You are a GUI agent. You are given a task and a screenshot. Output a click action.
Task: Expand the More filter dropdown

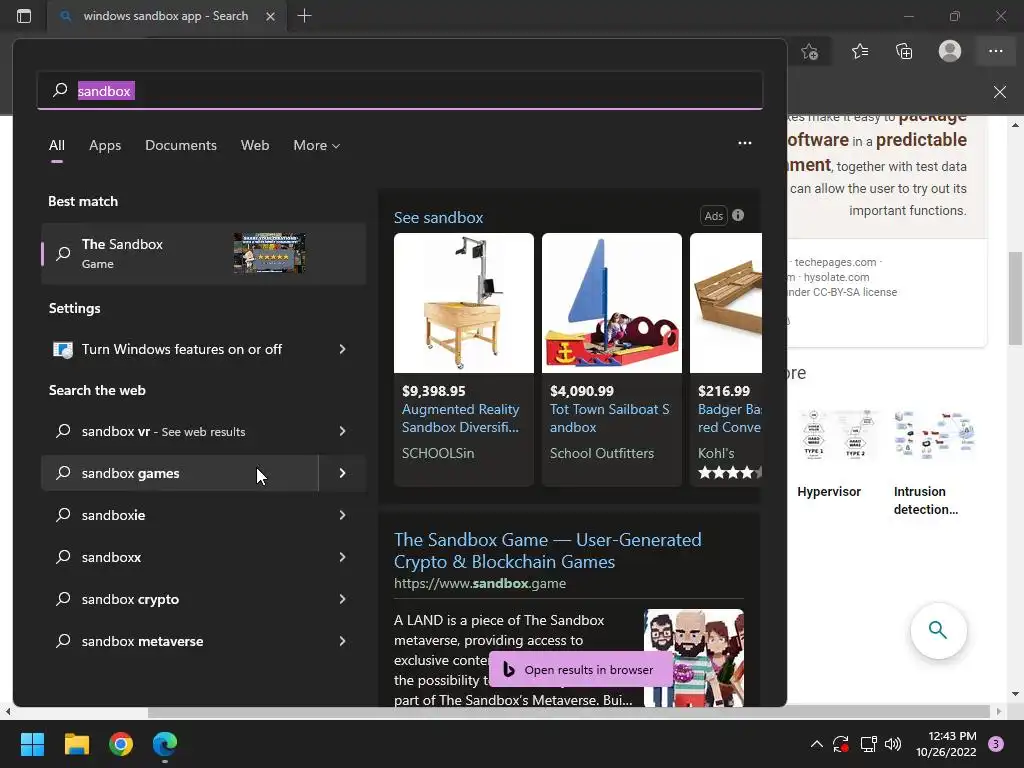pyautogui.click(x=317, y=145)
